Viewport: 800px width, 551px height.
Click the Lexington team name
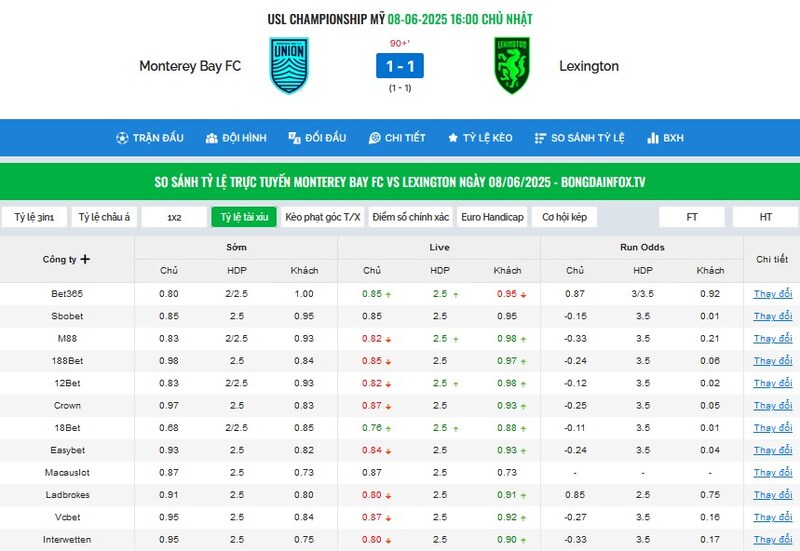click(x=589, y=66)
